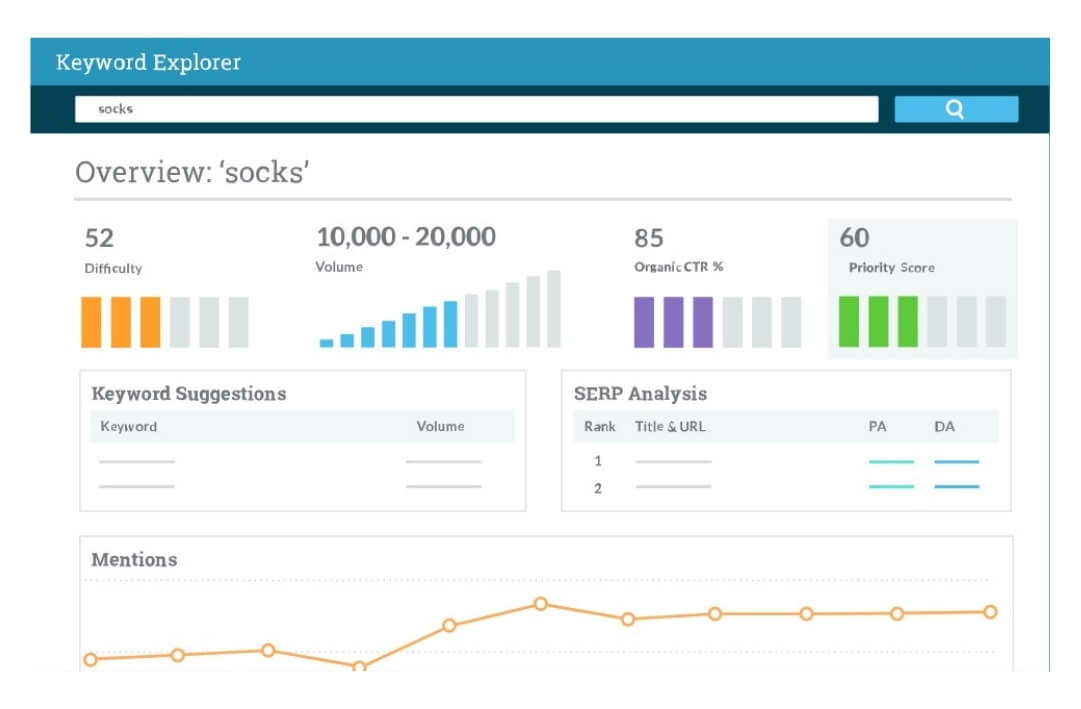The image size is (1081, 709).
Task: Click the Organic CTR value 85
Action: [649, 238]
